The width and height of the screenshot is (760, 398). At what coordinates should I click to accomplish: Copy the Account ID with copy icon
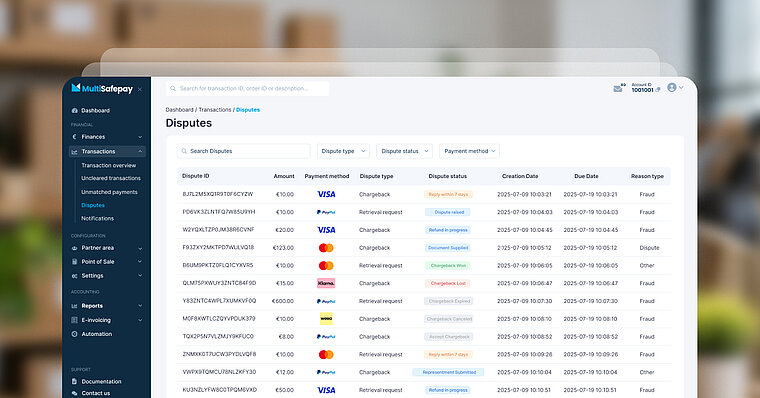[x=658, y=90]
